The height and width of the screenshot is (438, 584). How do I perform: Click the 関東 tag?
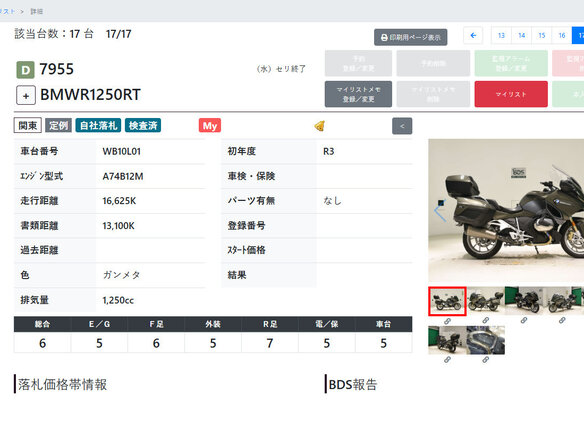[28, 126]
